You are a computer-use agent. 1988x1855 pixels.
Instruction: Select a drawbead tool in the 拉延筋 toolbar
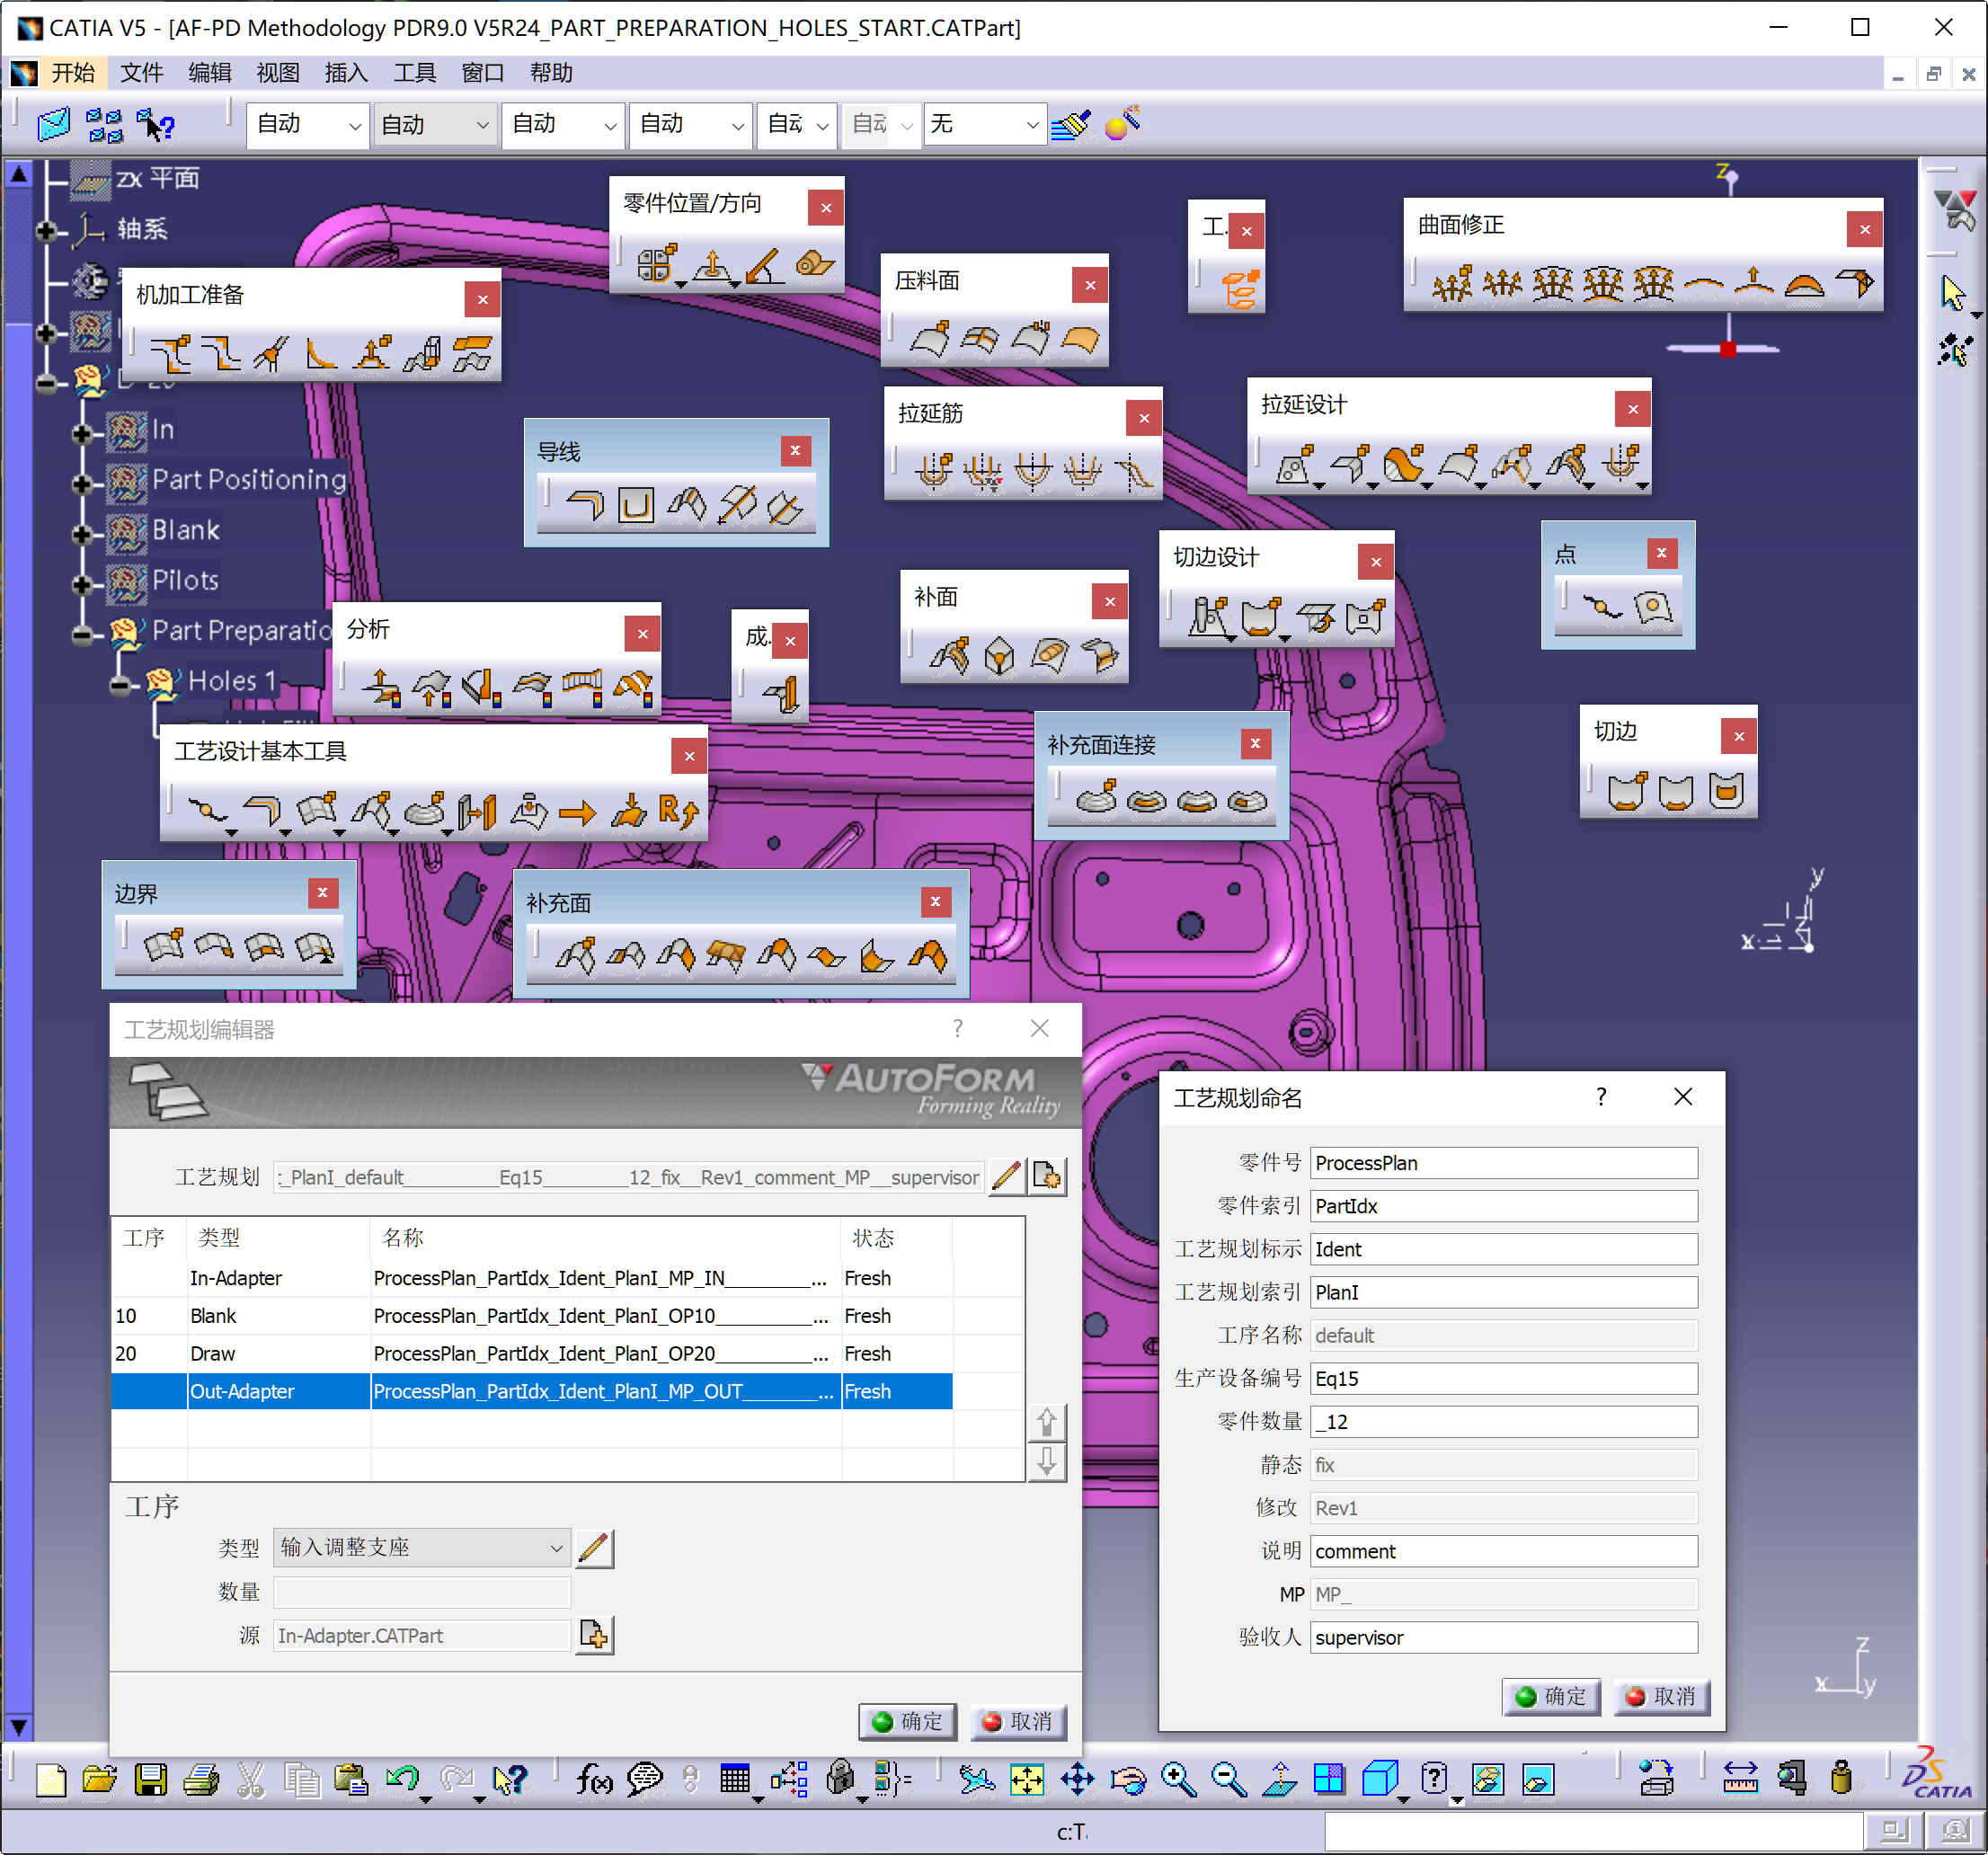[x=935, y=470]
